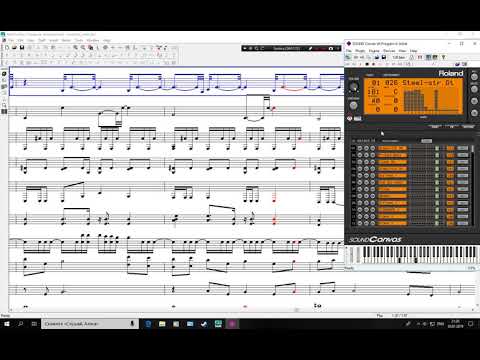Click the zoom in magnifier in notation toolbar
480x360 pixels.
pos(76,48)
